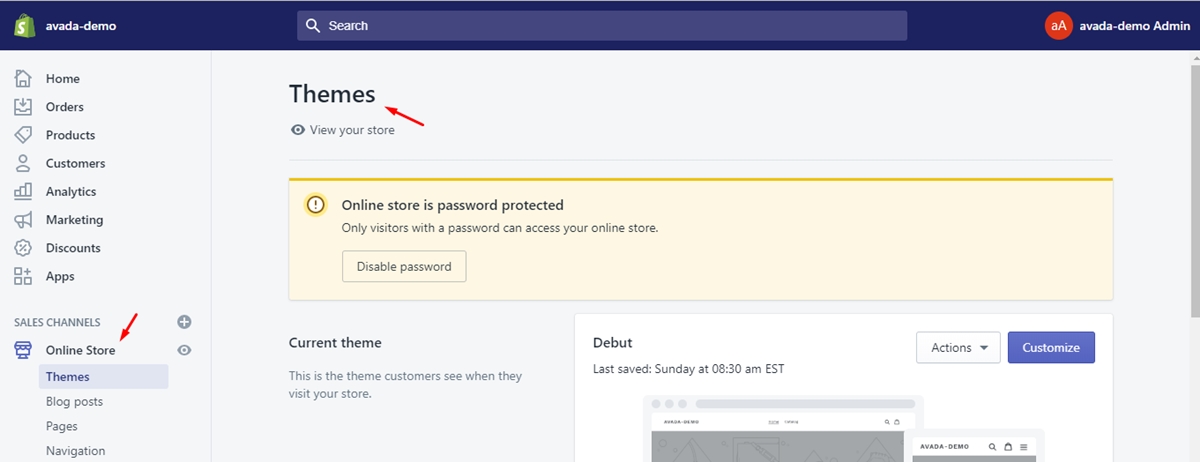Click the Customize button
This screenshot has height=462, width=1200.
pyautogui.click(x=1051, y=348)
